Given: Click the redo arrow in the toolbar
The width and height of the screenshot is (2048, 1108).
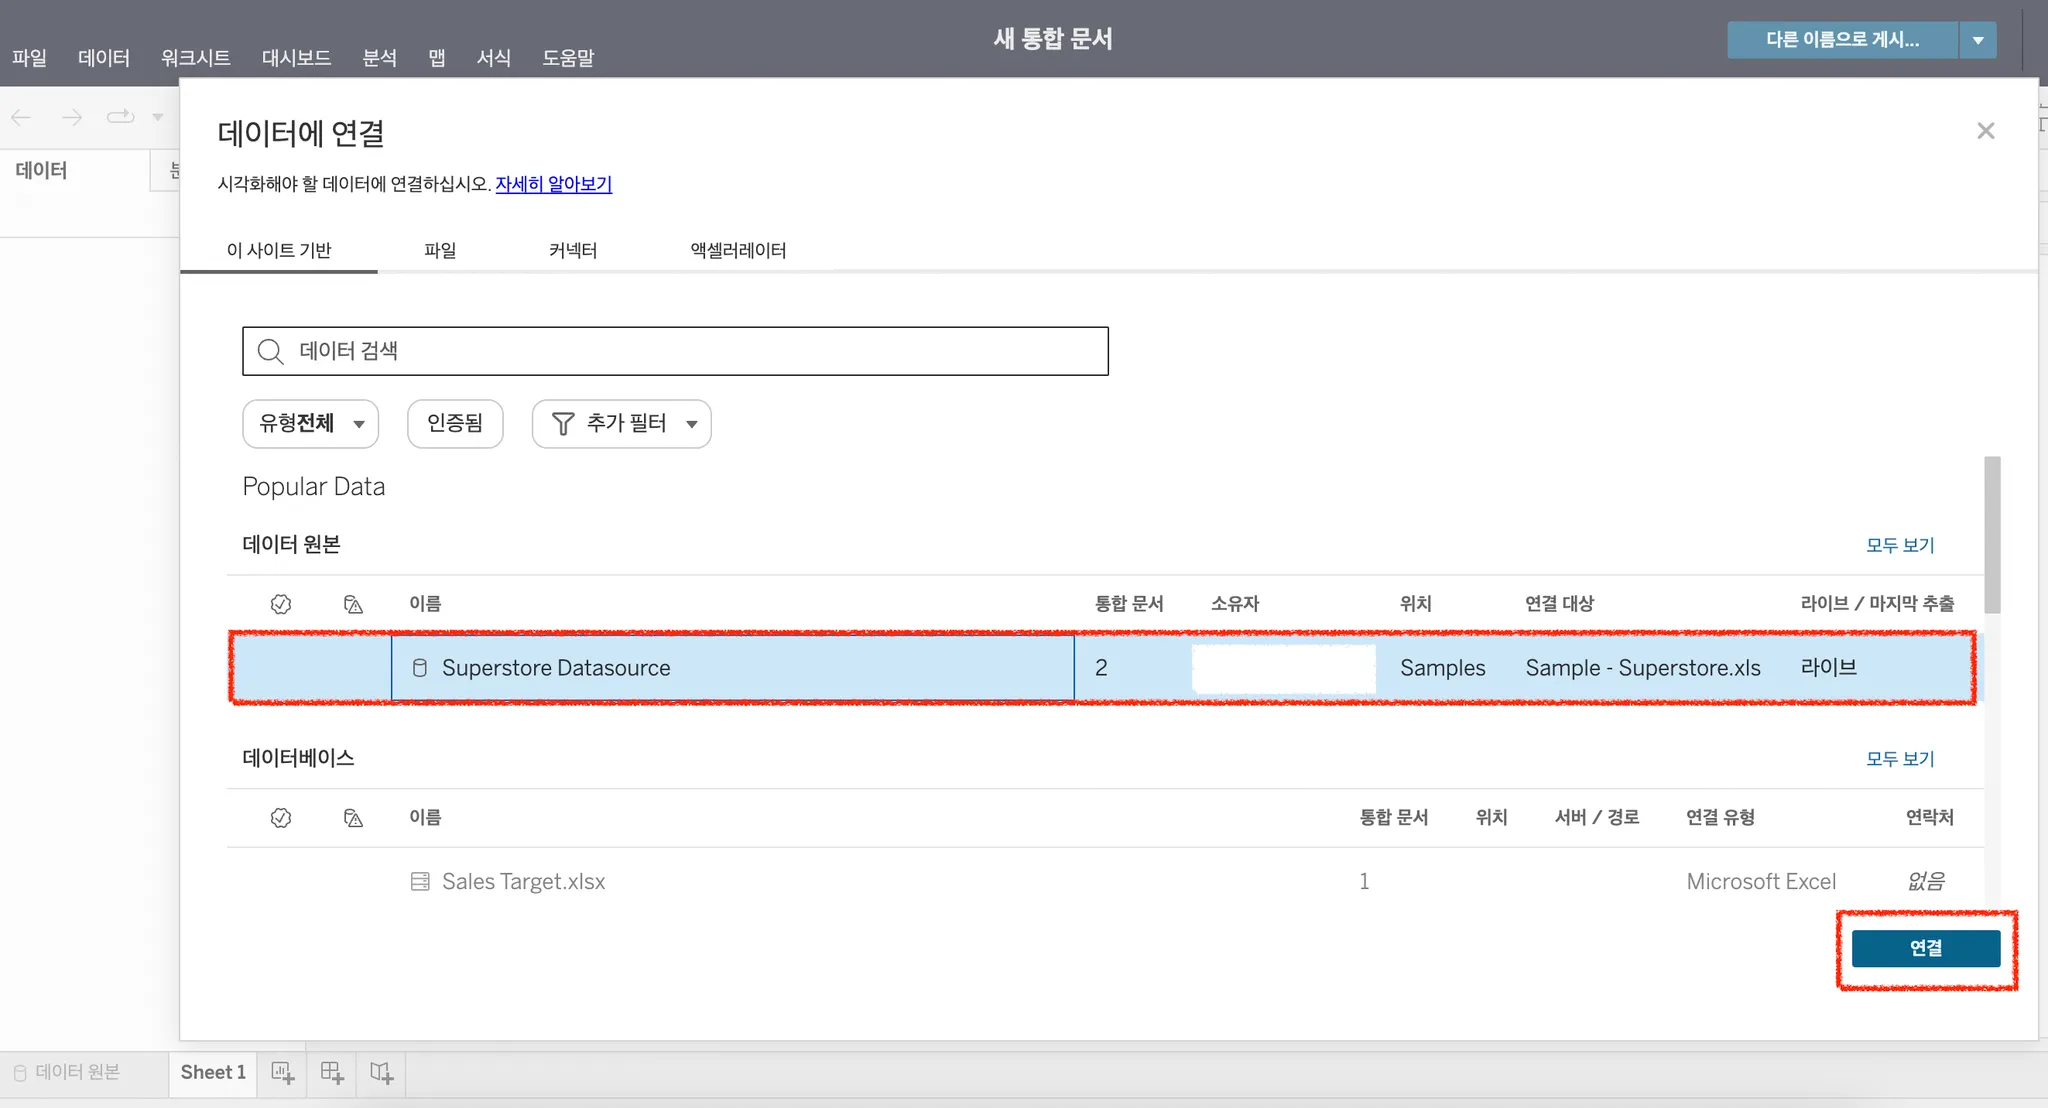Looking at the screenshot, I should pos(72,117).
